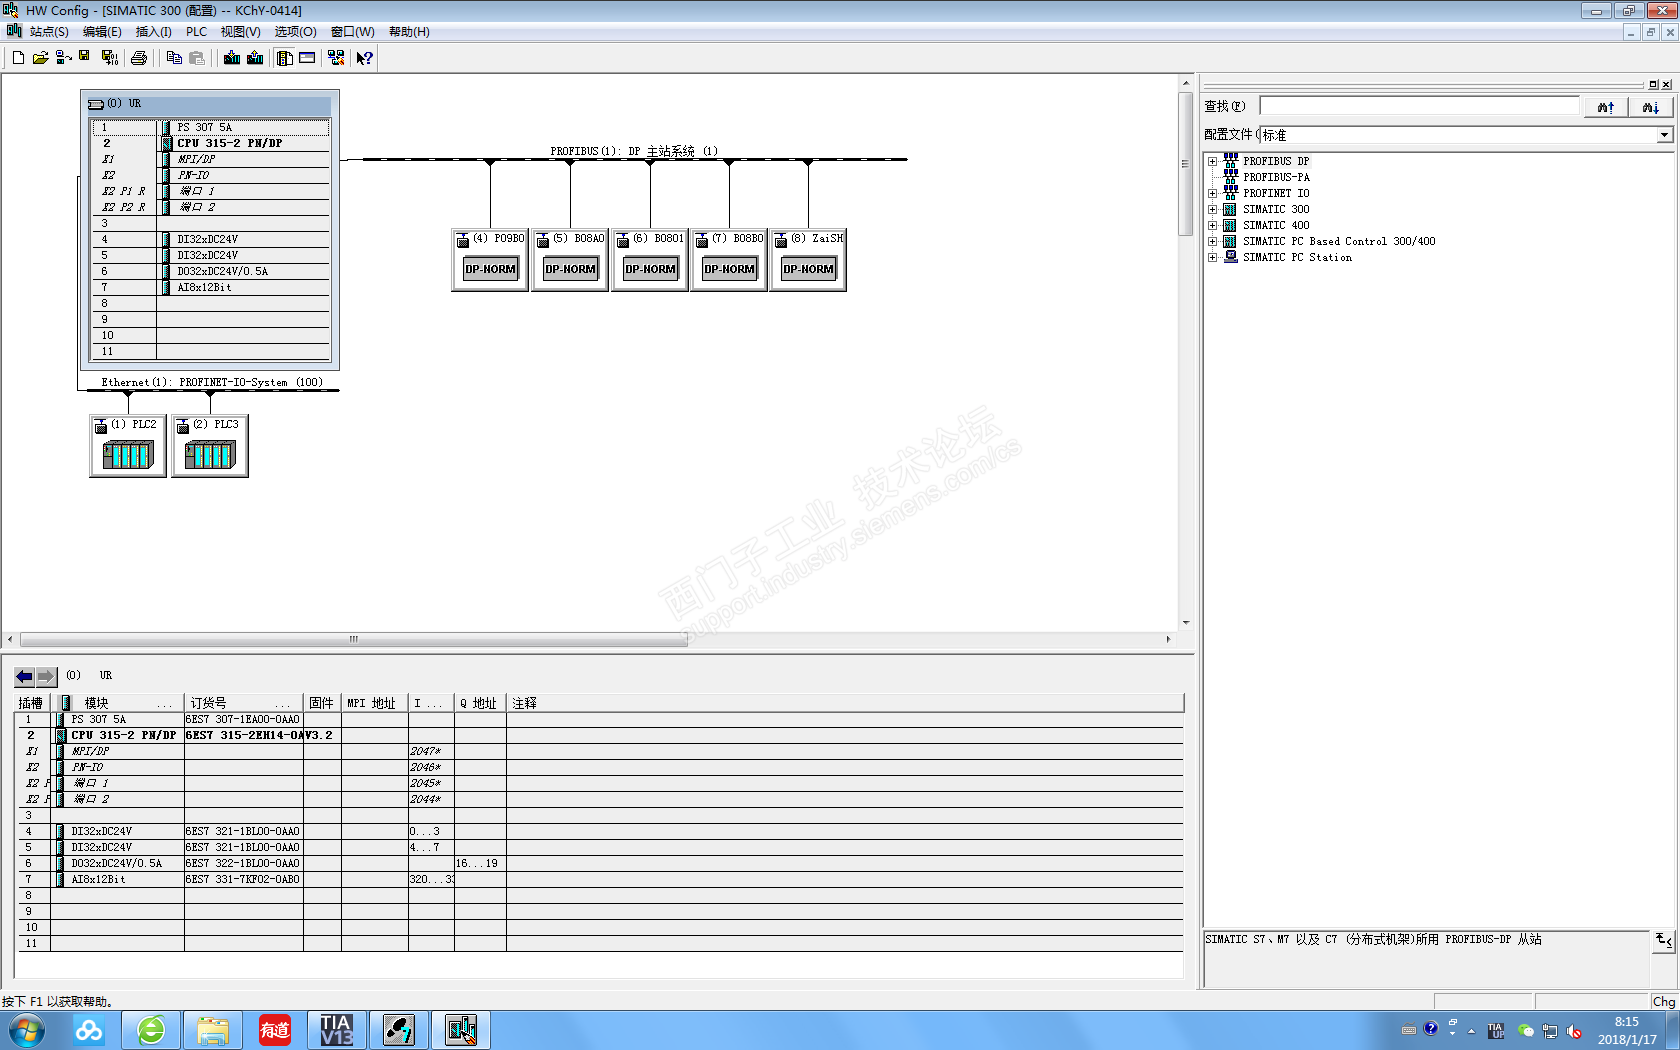Image resolution: width=1680 pixels, height=1050 pixels.
Task: Open the 站点(S) menu
Action: coord(49,32)
